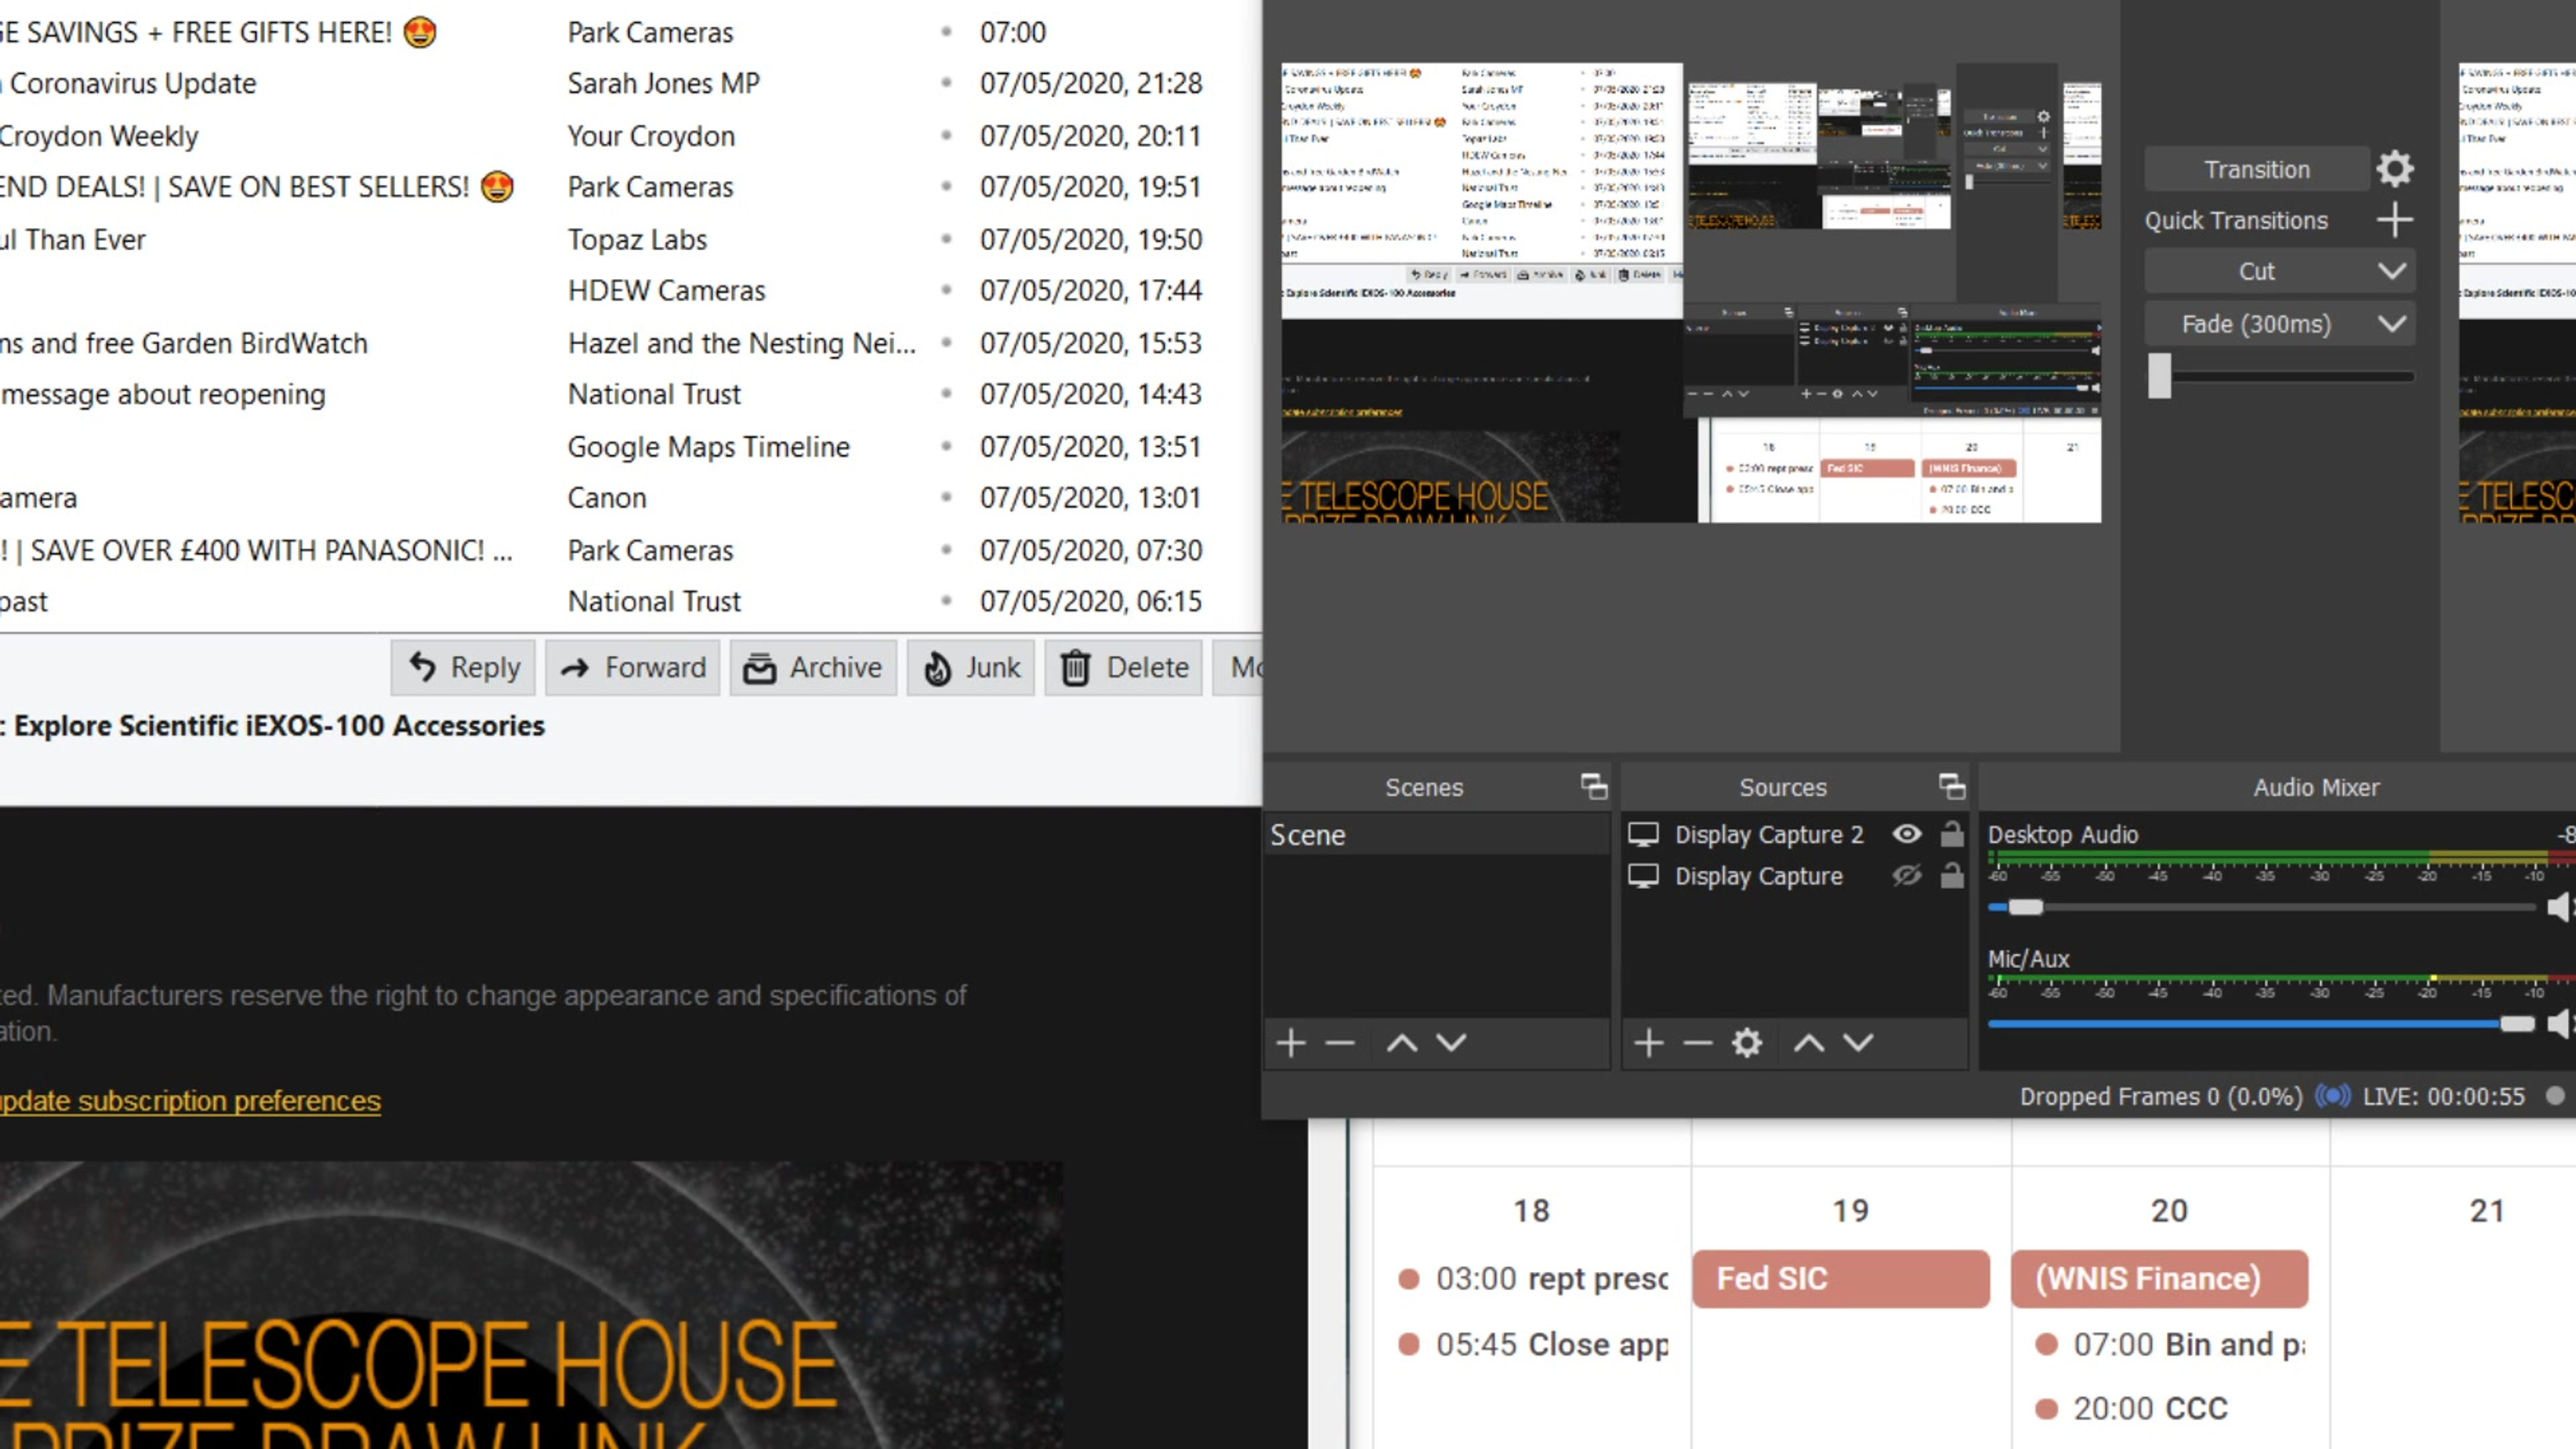
Task: Toggle lock on Display Capture source
Action: [x=1952, y=876]
